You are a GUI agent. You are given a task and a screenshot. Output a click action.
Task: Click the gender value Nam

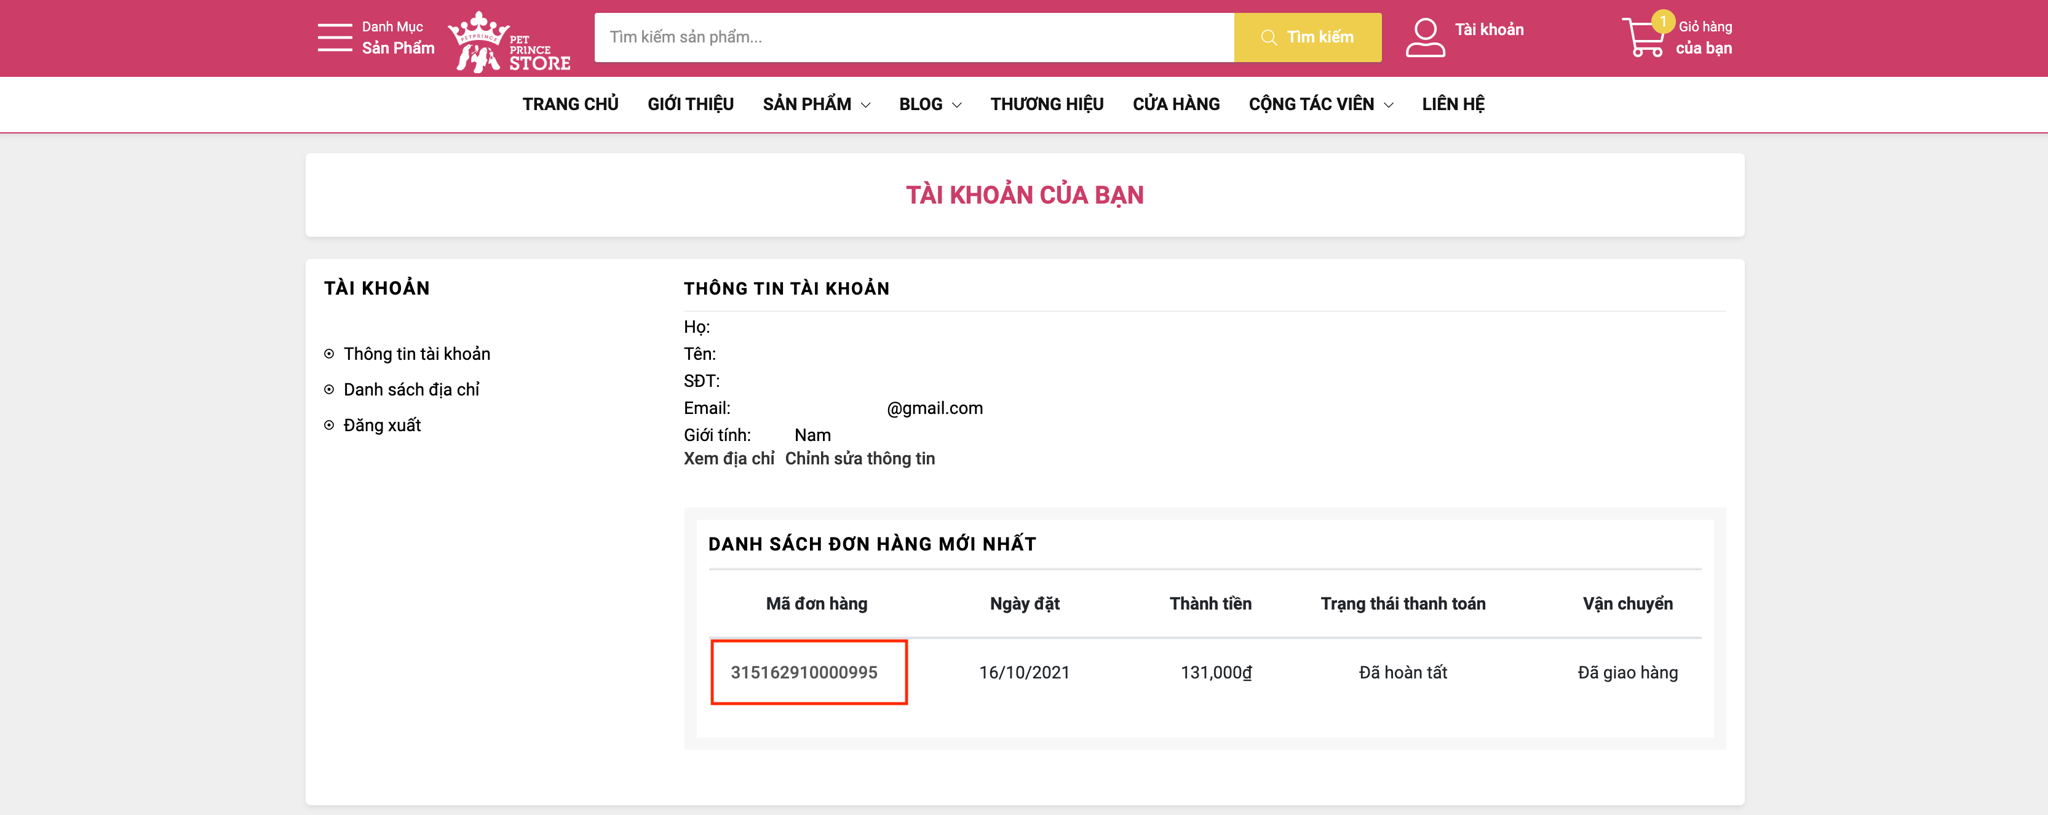[x=812, y=435]
